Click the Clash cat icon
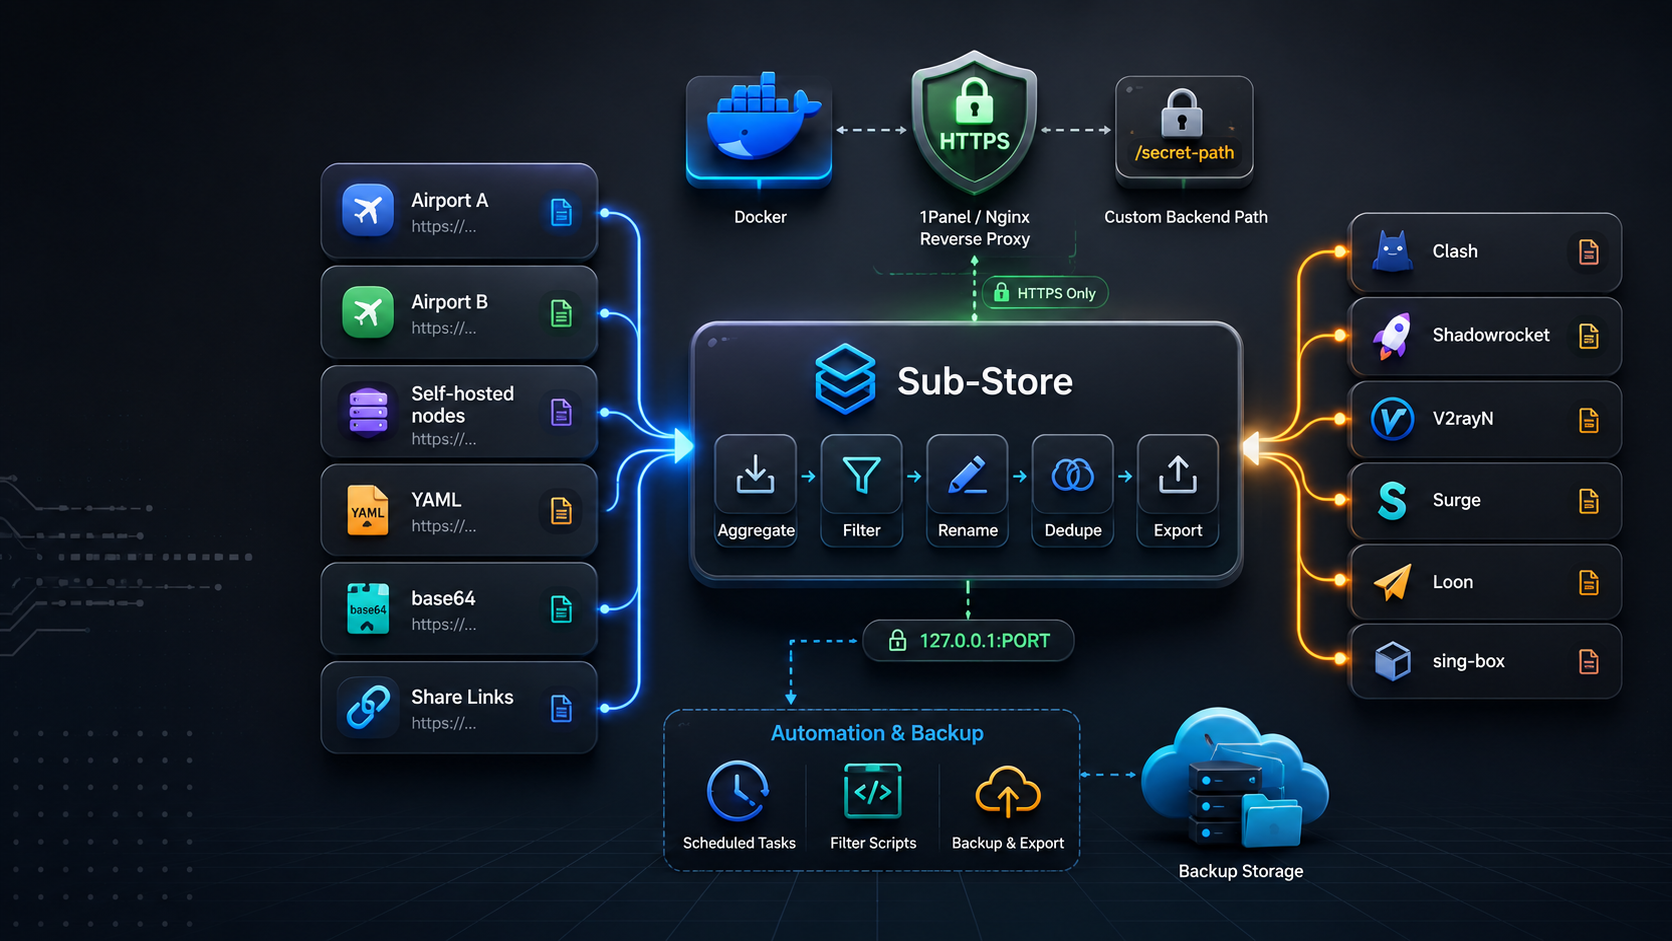The image size is (1672, 941). (x=1392, y=251)
